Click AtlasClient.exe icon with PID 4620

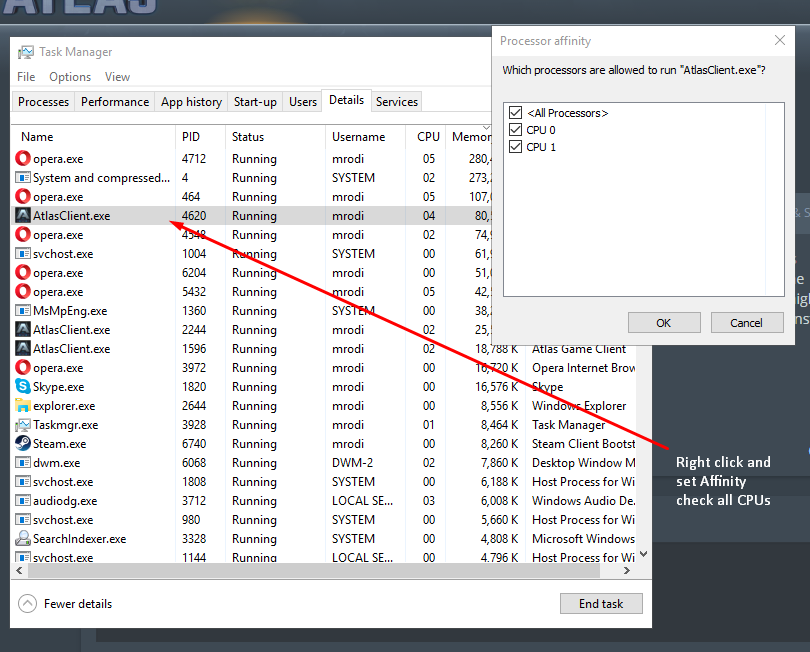click(x=23, y=216)
